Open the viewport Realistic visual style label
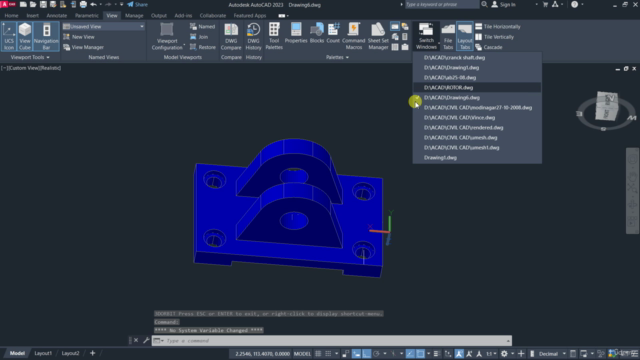 point(51,68)
